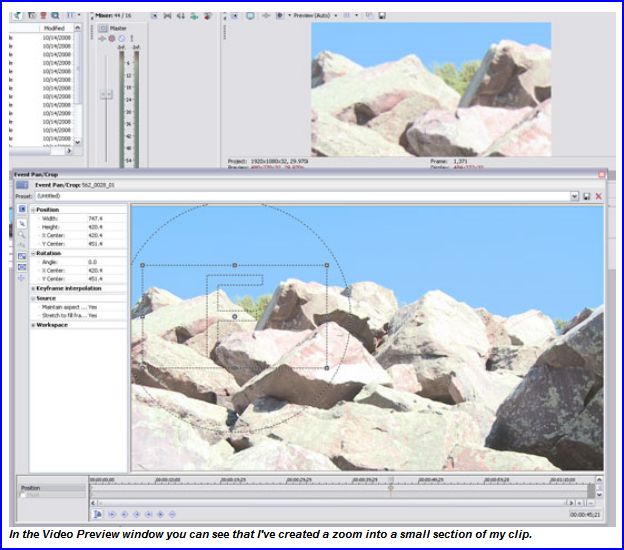The image size is (624, 550).
Task: Click Preset name field showing (Untitled)
Action: (x=302, y=196)
